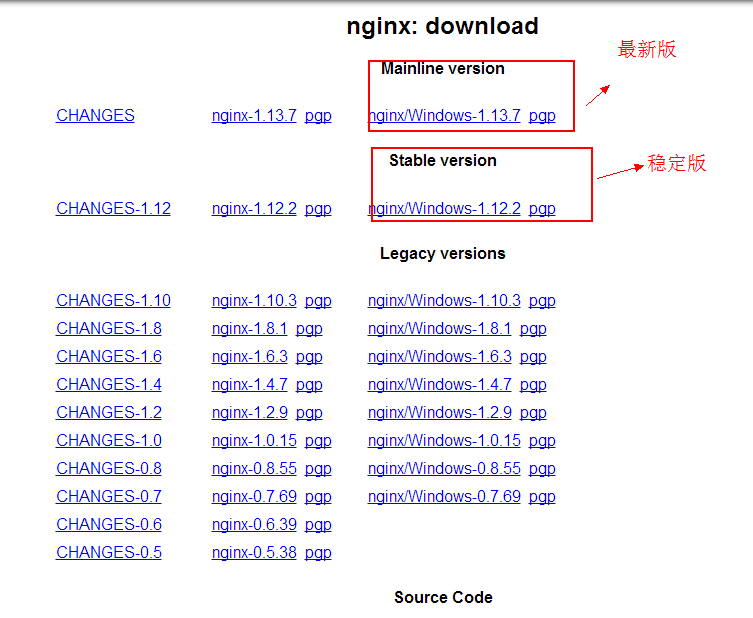Open CHANGES-1.12 changelog
Viewport: 753px width, 618px height.
click(x=113, y=208)
